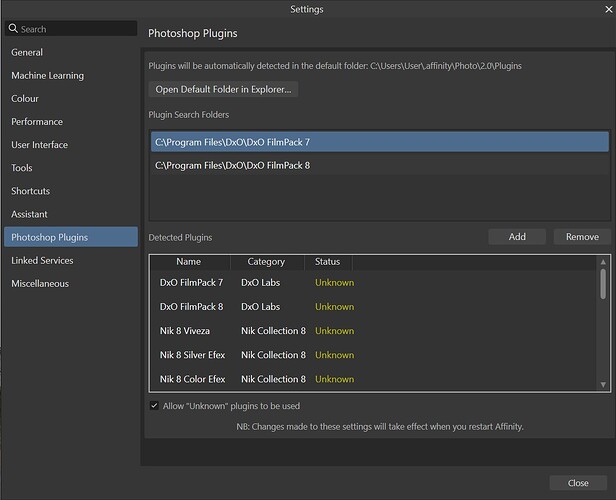Remove the selected plugin search folder

click(582, 237)
